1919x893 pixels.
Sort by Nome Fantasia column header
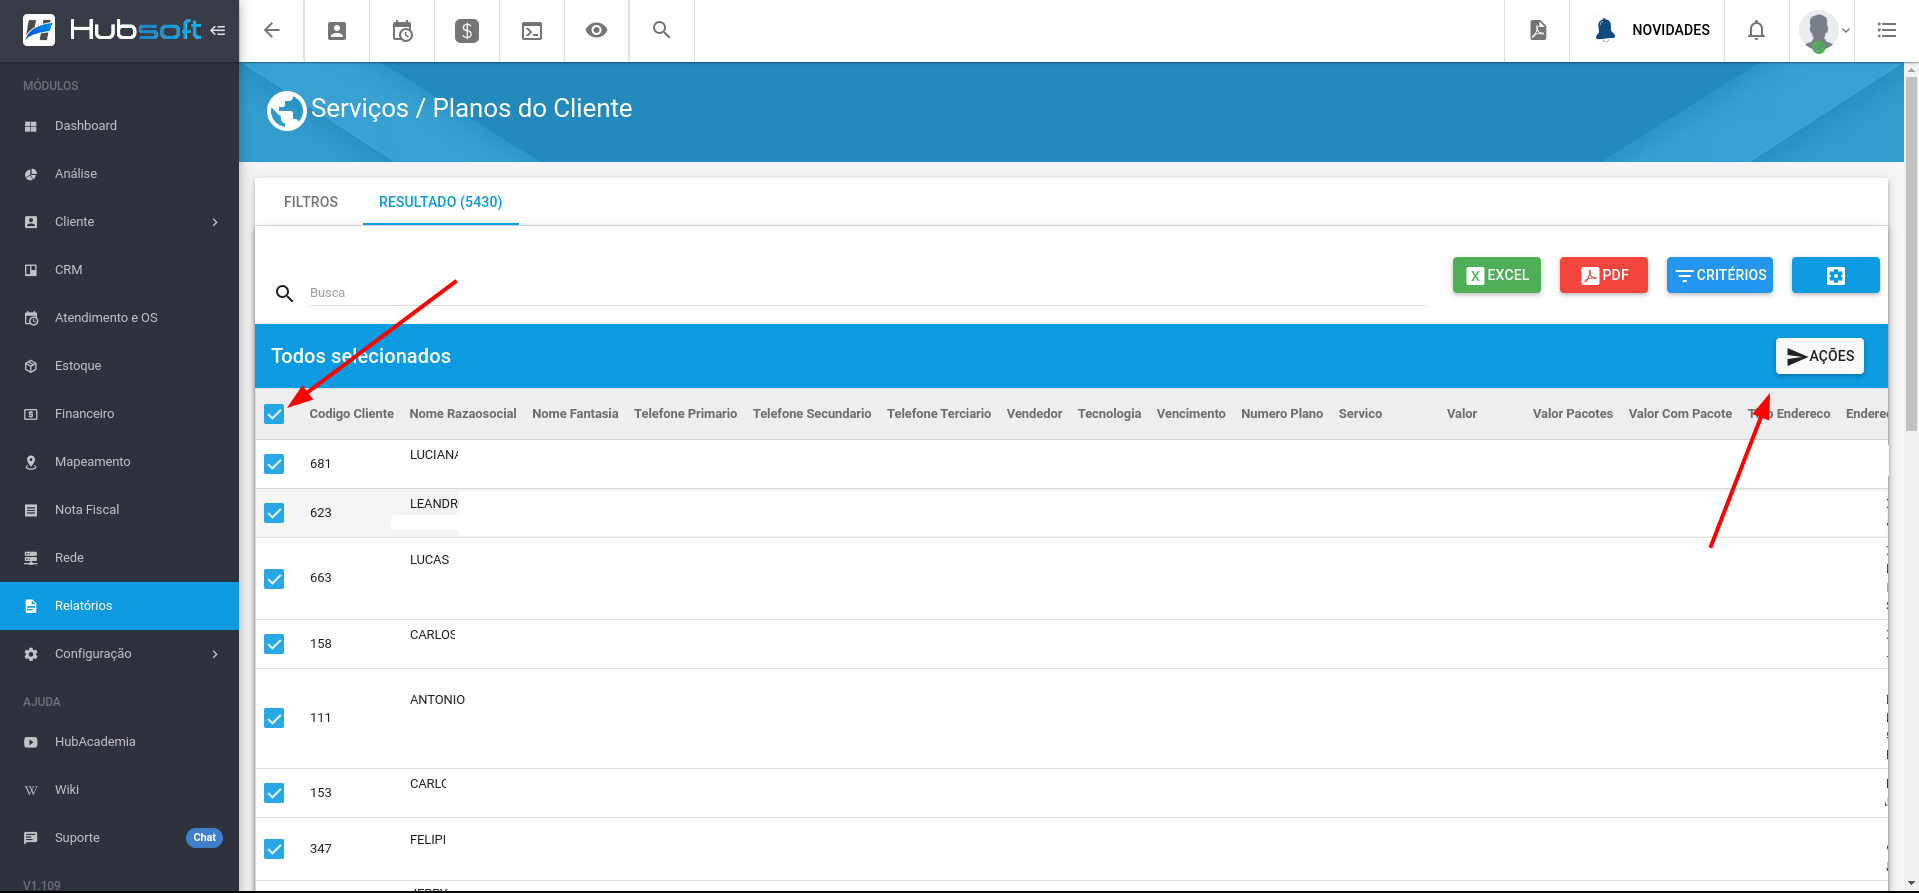point(575,414)
